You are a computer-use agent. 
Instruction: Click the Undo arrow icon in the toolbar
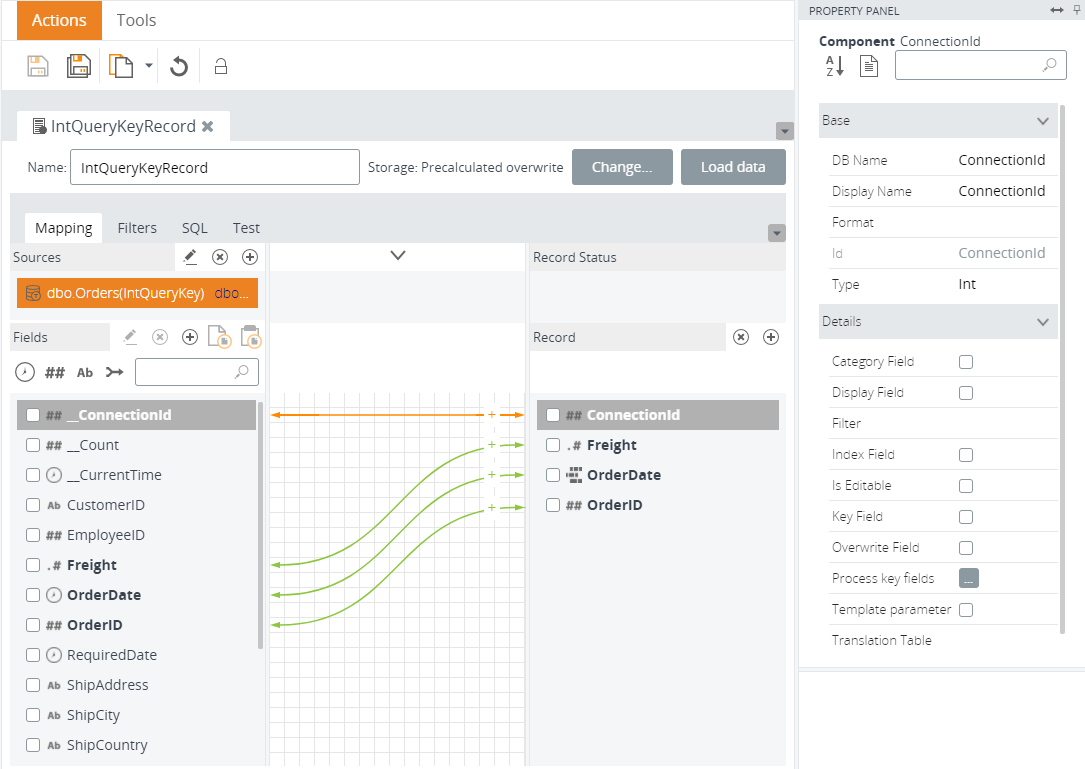pos(179,66)
